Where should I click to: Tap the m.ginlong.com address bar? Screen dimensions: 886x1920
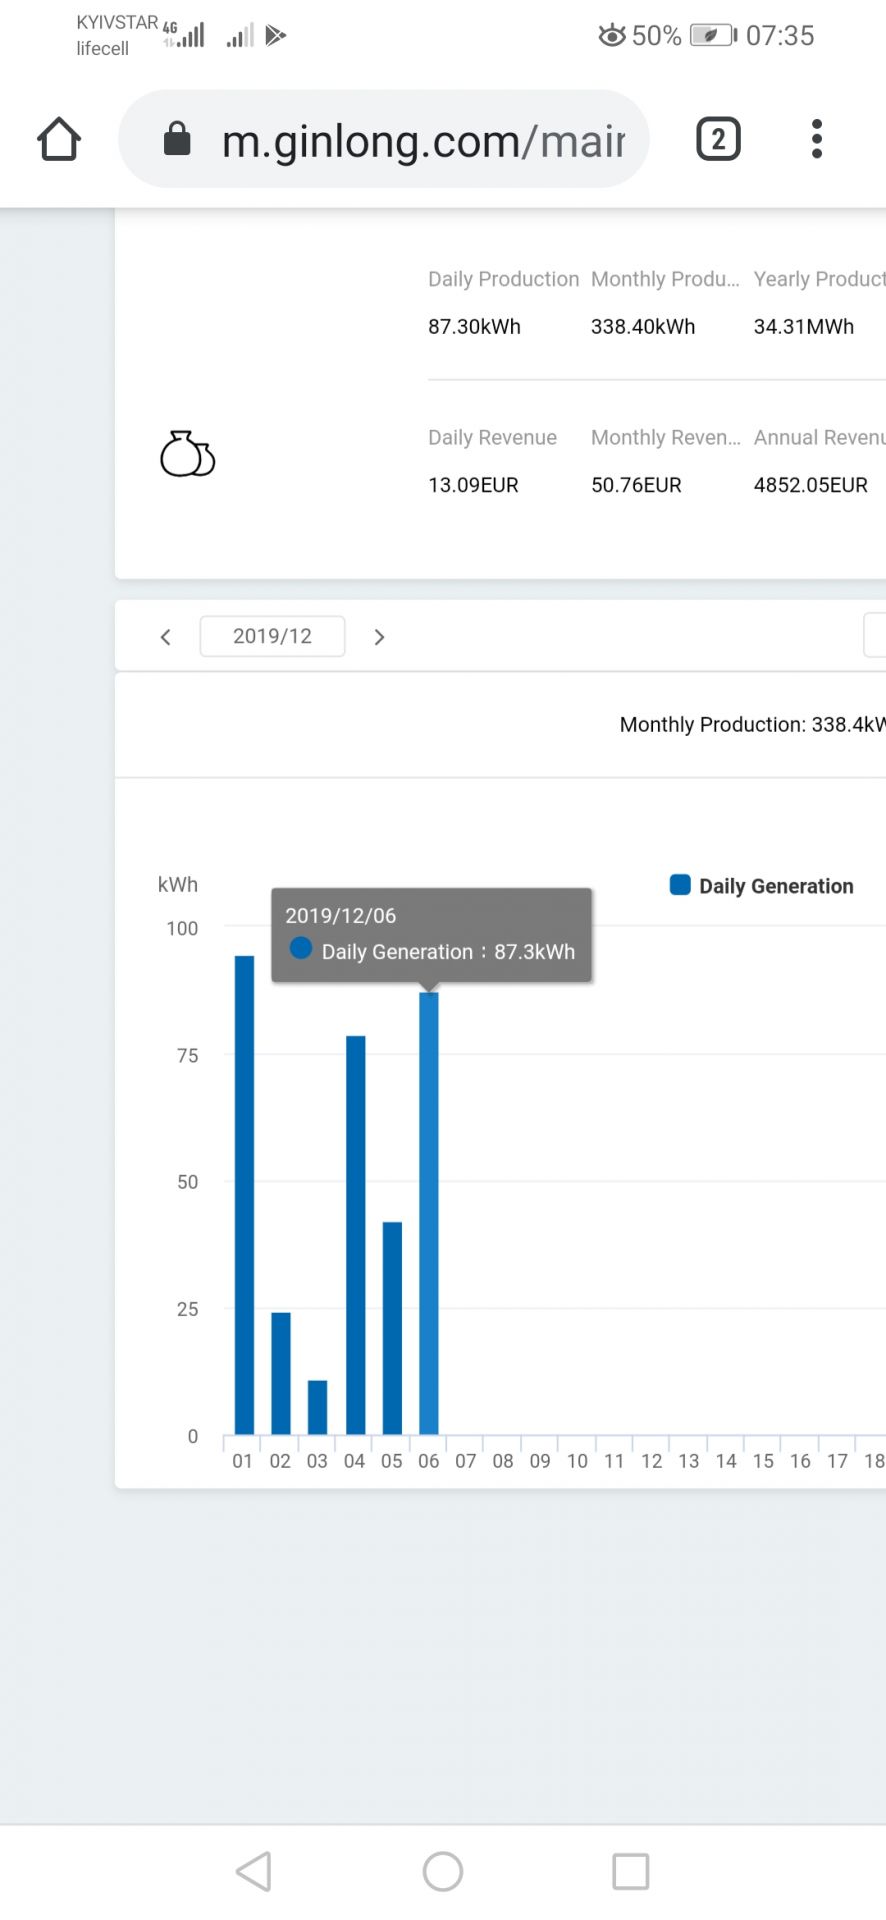[420, 140]
